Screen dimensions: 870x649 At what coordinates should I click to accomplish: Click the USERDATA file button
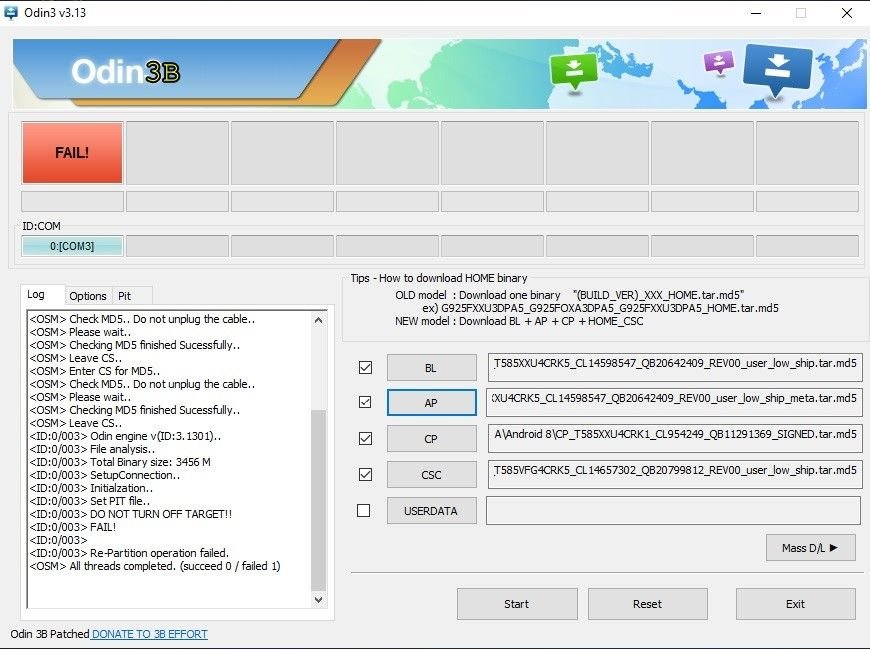(431, 511)
